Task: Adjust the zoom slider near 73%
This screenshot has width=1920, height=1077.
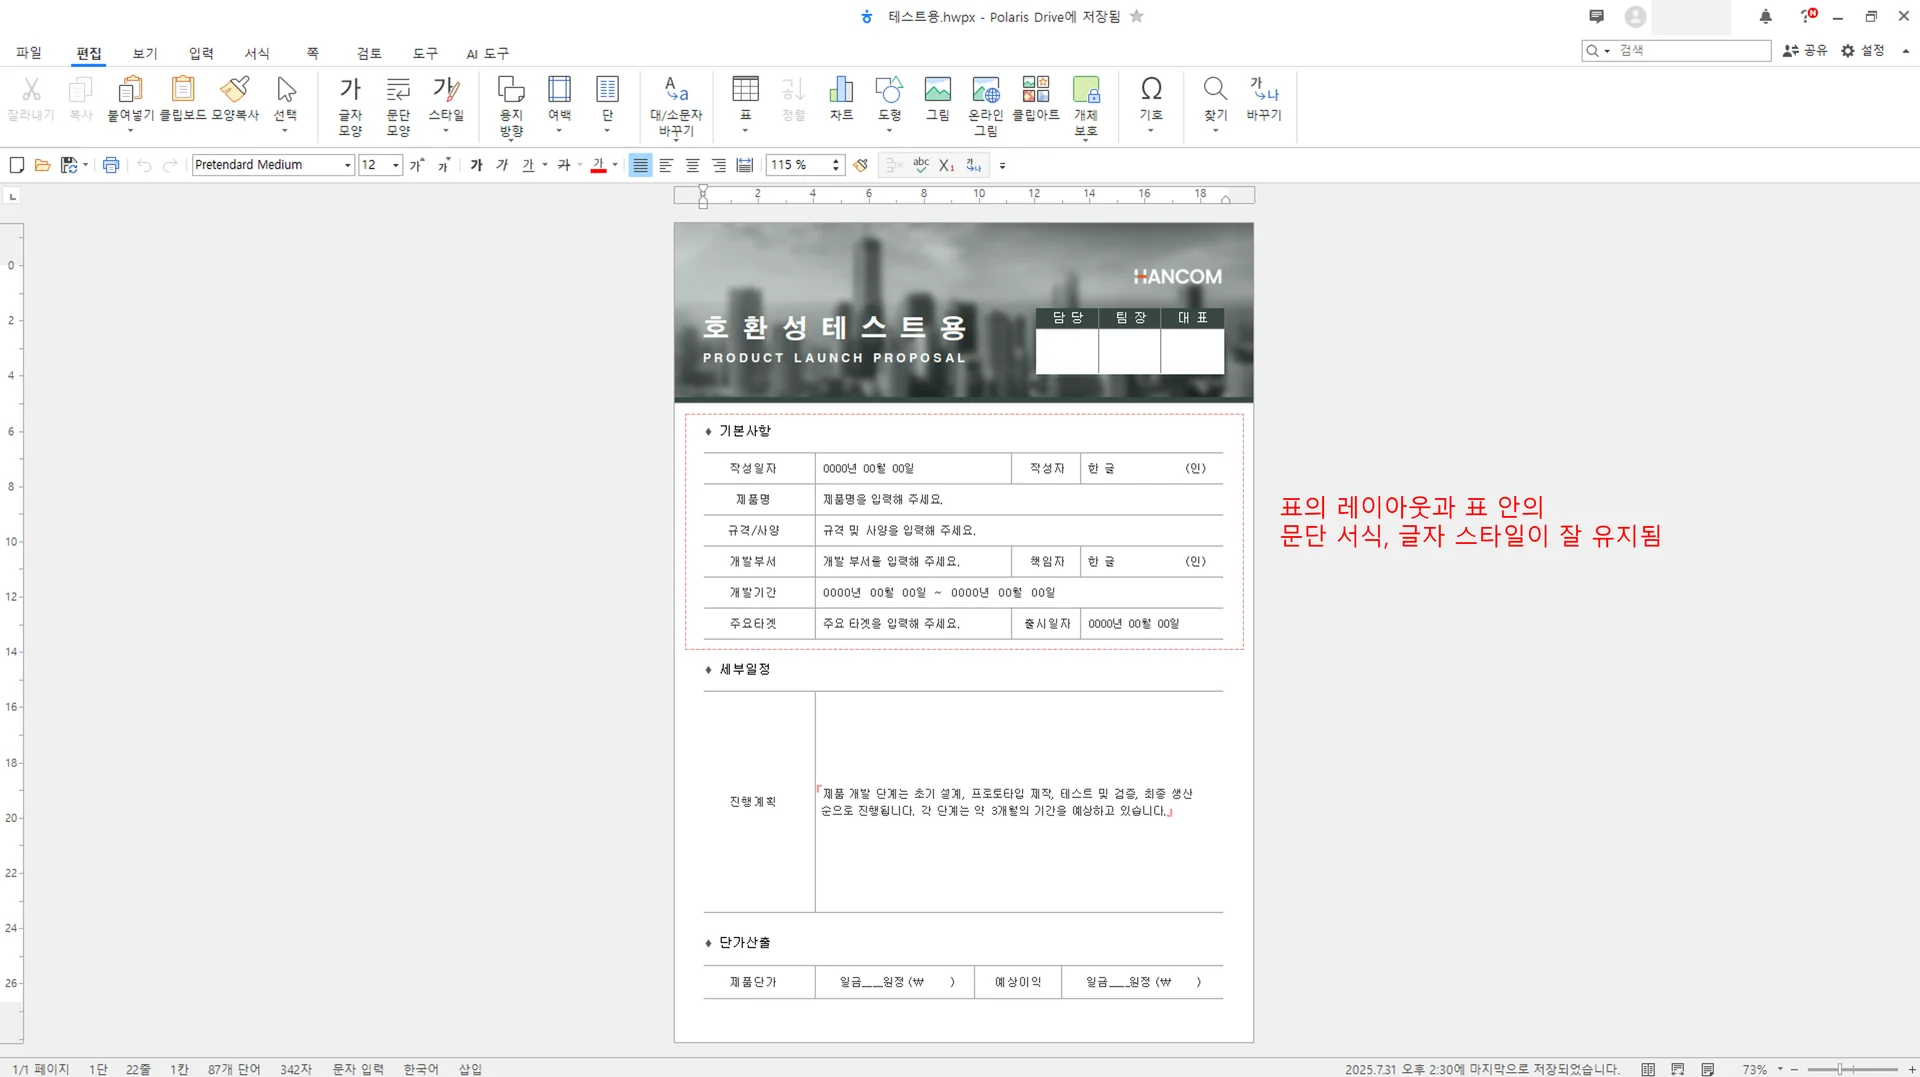Action: (x=1840, y=1069)
